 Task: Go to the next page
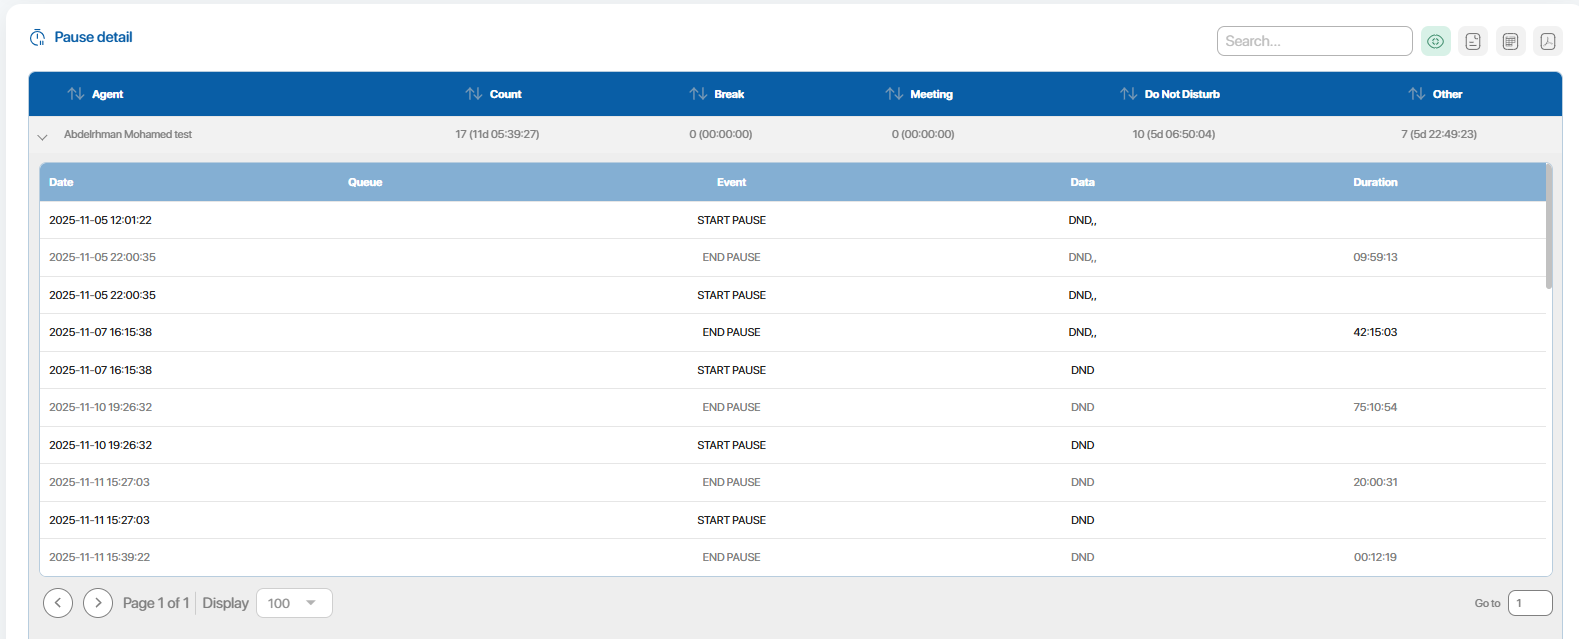[x=98, y=603]
